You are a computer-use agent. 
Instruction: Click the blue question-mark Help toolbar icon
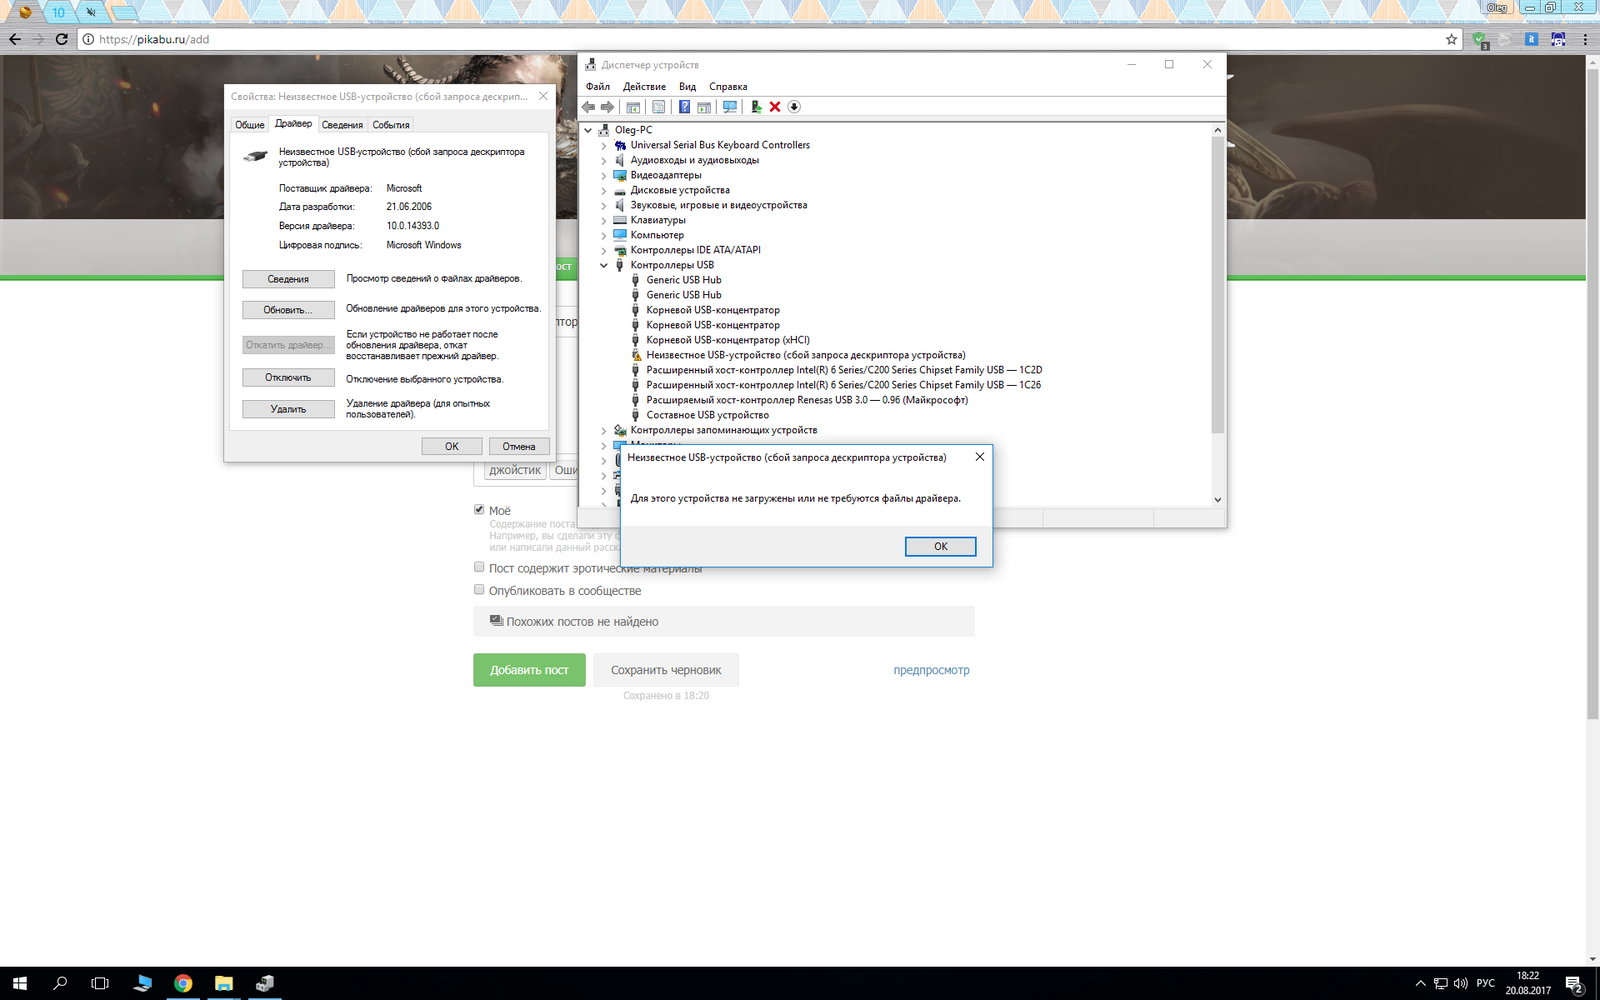click(684, 107)
